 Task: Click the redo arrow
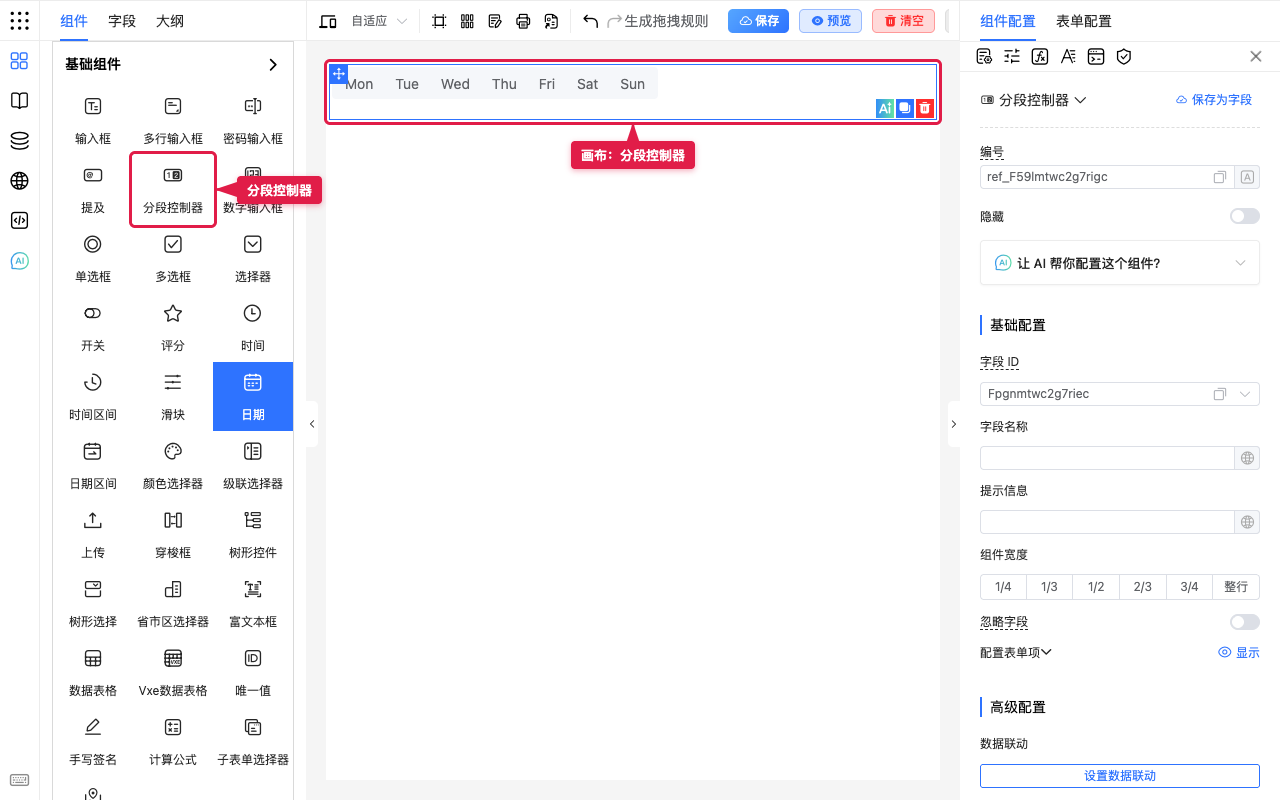tap(615, 21)
